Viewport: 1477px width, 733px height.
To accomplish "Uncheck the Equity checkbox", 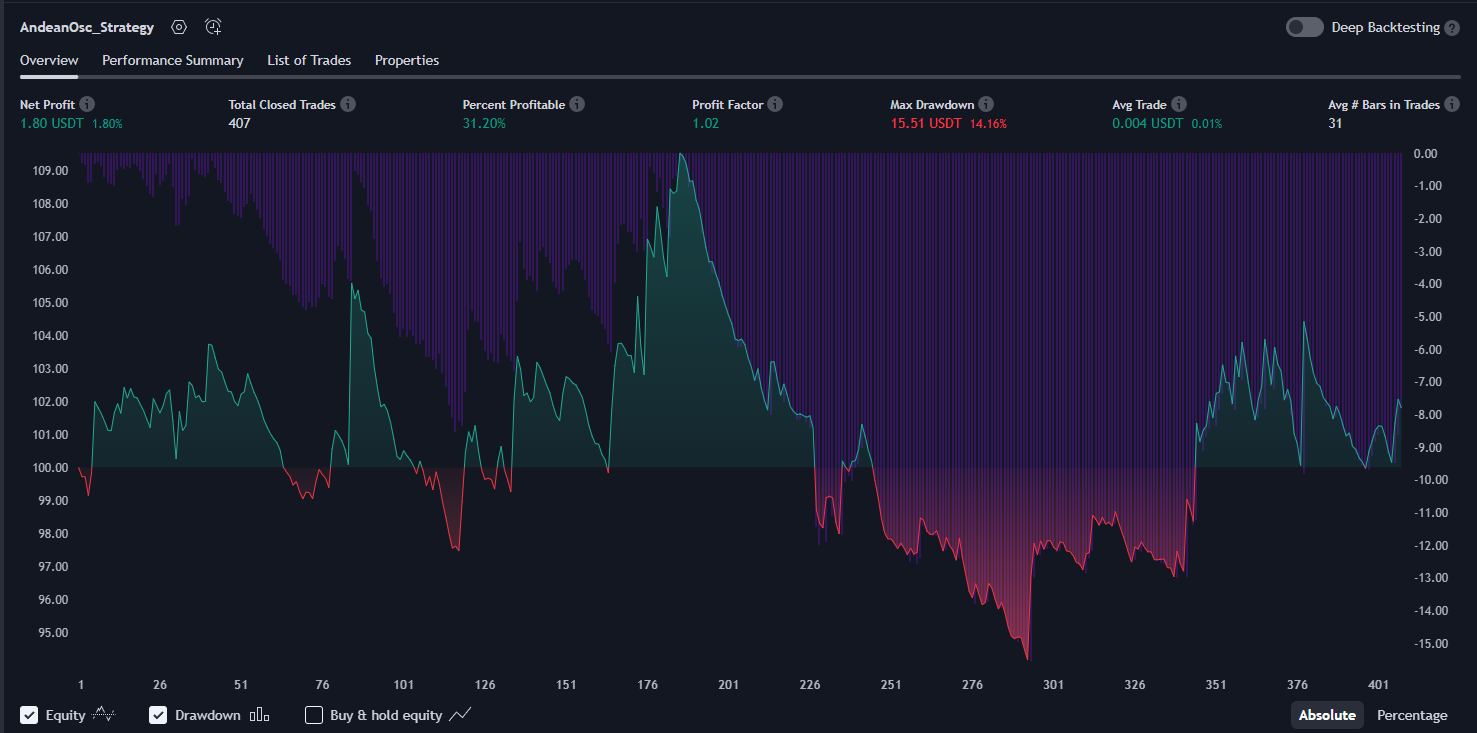I will [29, 715].
